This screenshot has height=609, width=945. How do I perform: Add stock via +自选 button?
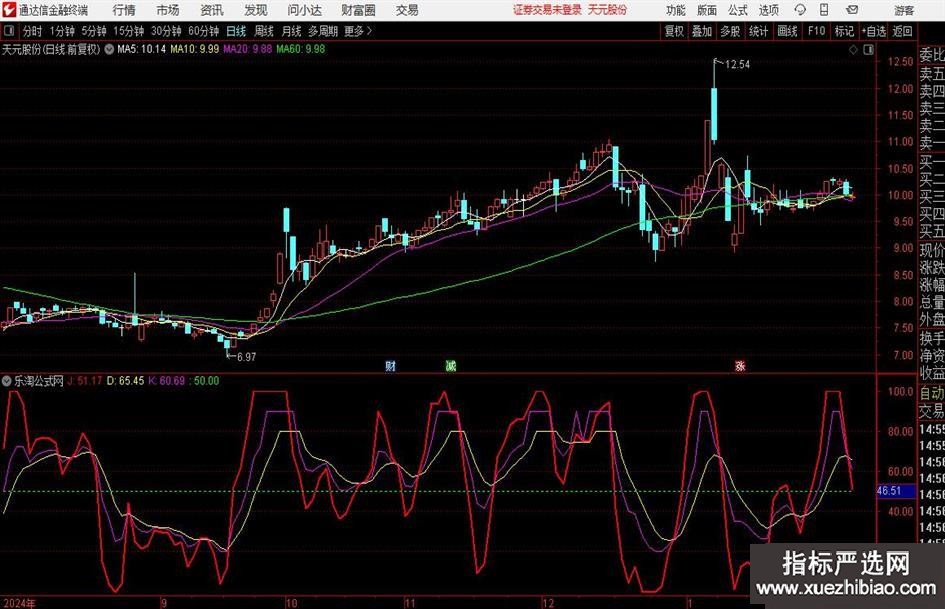(874, 31)
